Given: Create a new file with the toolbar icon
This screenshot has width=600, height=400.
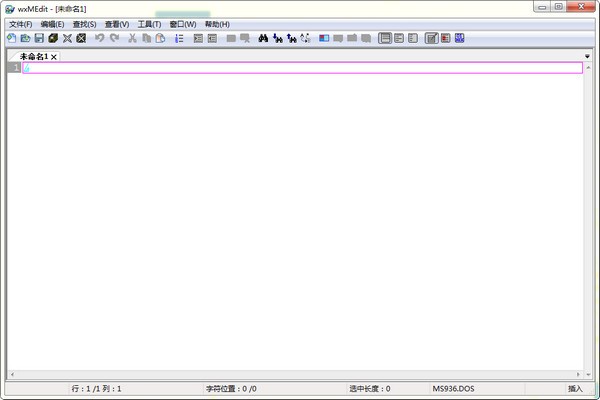Looking at the screenshot, I should (11, 38).
